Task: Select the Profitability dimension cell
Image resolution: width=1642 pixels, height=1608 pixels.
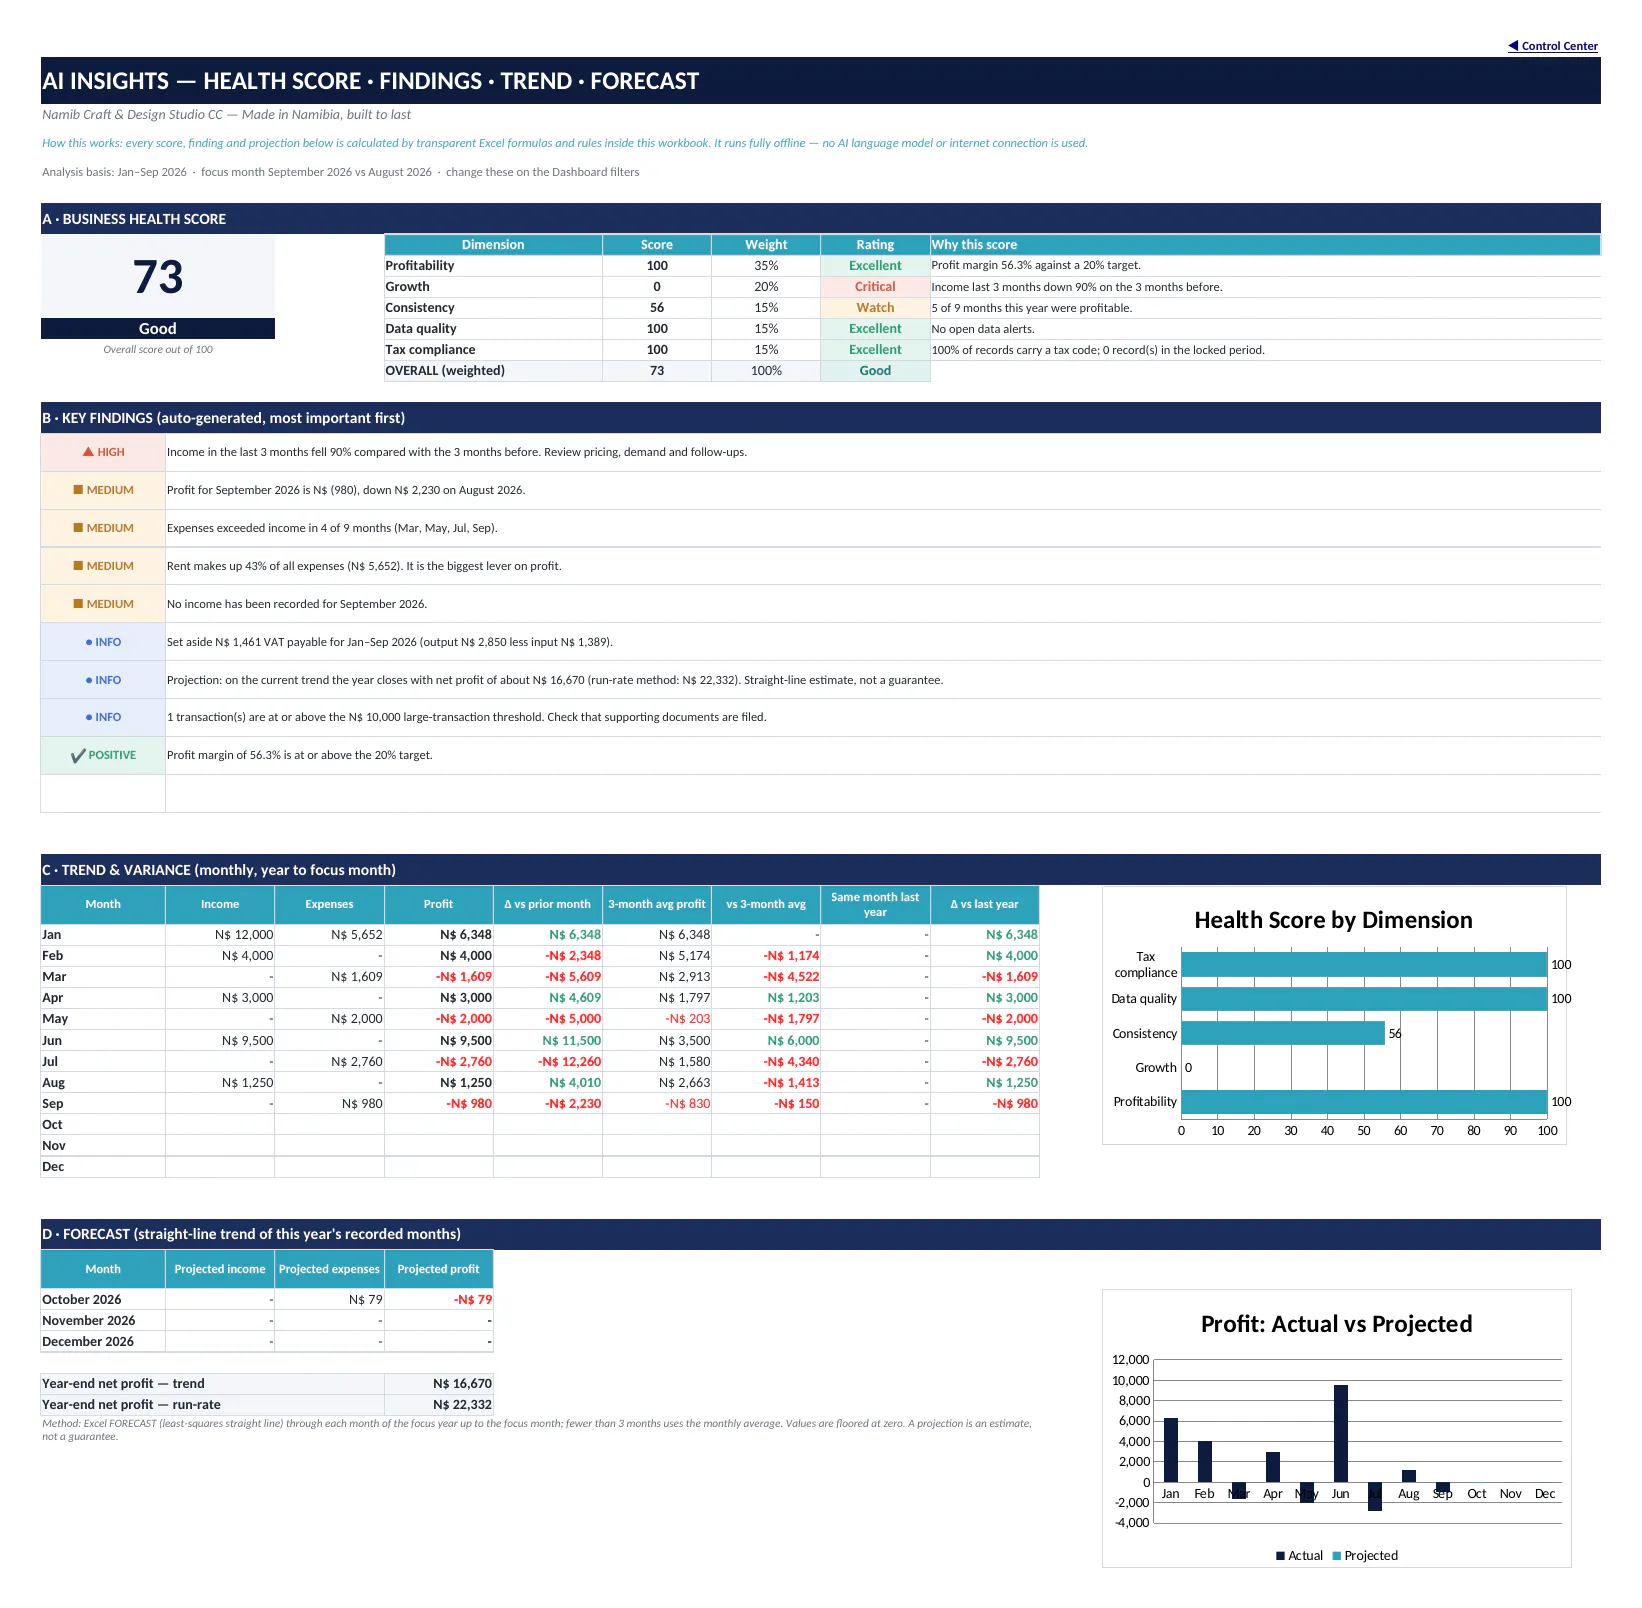Action: coord(493,266)
